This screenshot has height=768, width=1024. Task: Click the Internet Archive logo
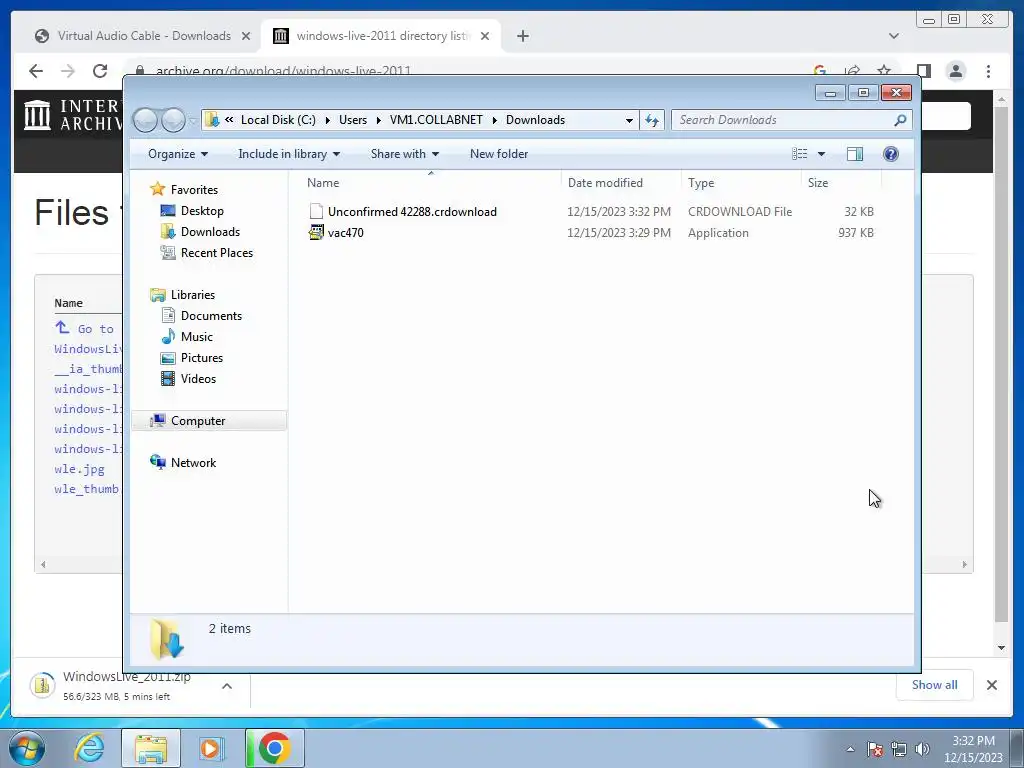point(72,115)
